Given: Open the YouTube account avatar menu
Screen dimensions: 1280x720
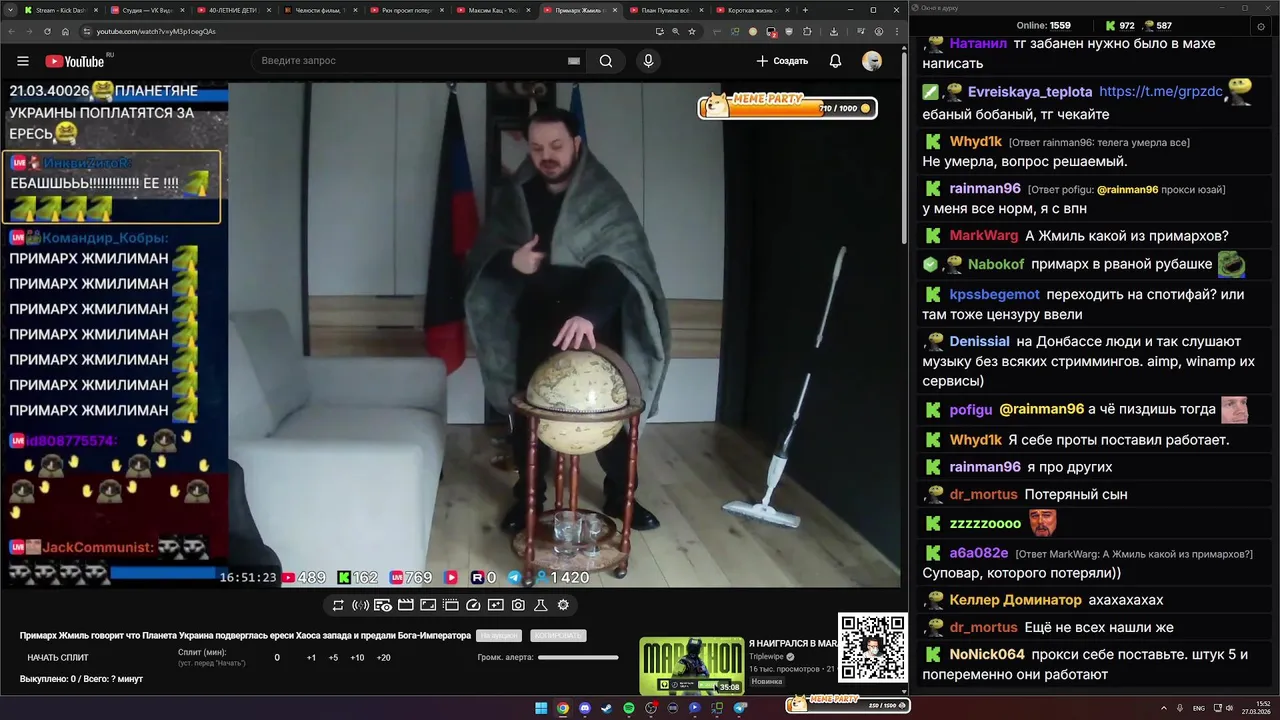Looking at the screenshot, I should 872,61.
